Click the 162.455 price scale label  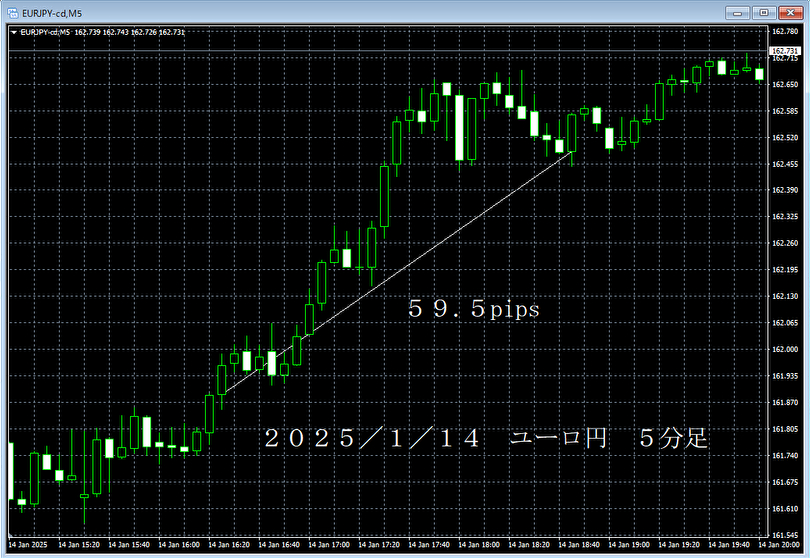click(x=785, y=164)
